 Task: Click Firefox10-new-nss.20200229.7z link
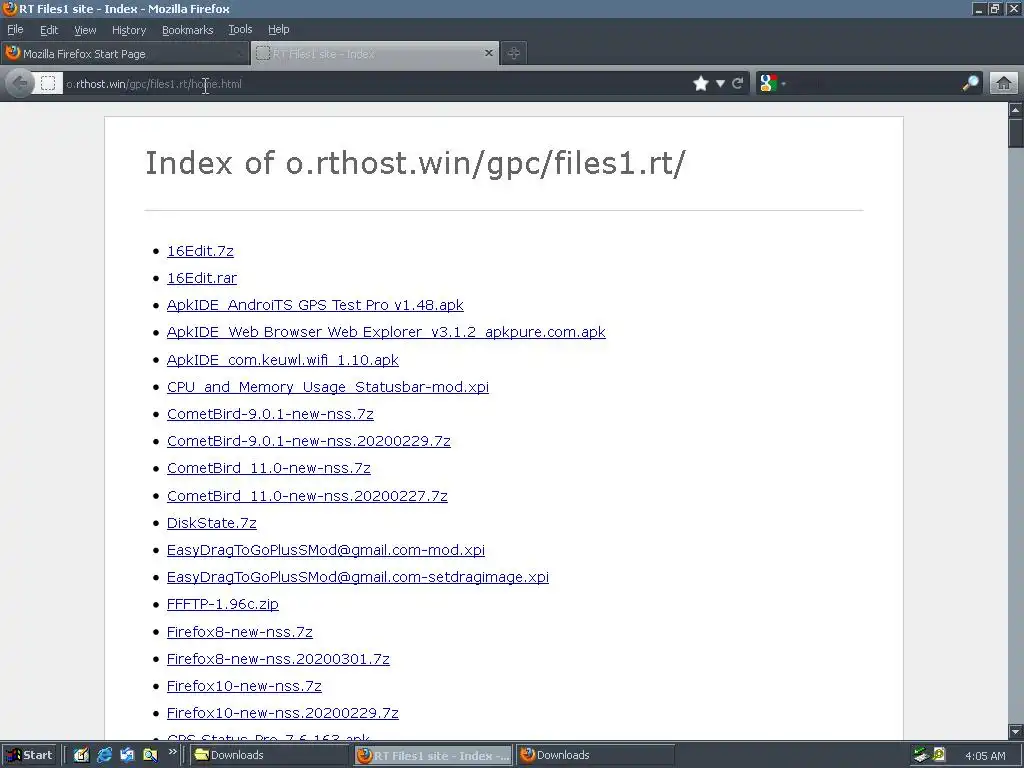[283, 713]
